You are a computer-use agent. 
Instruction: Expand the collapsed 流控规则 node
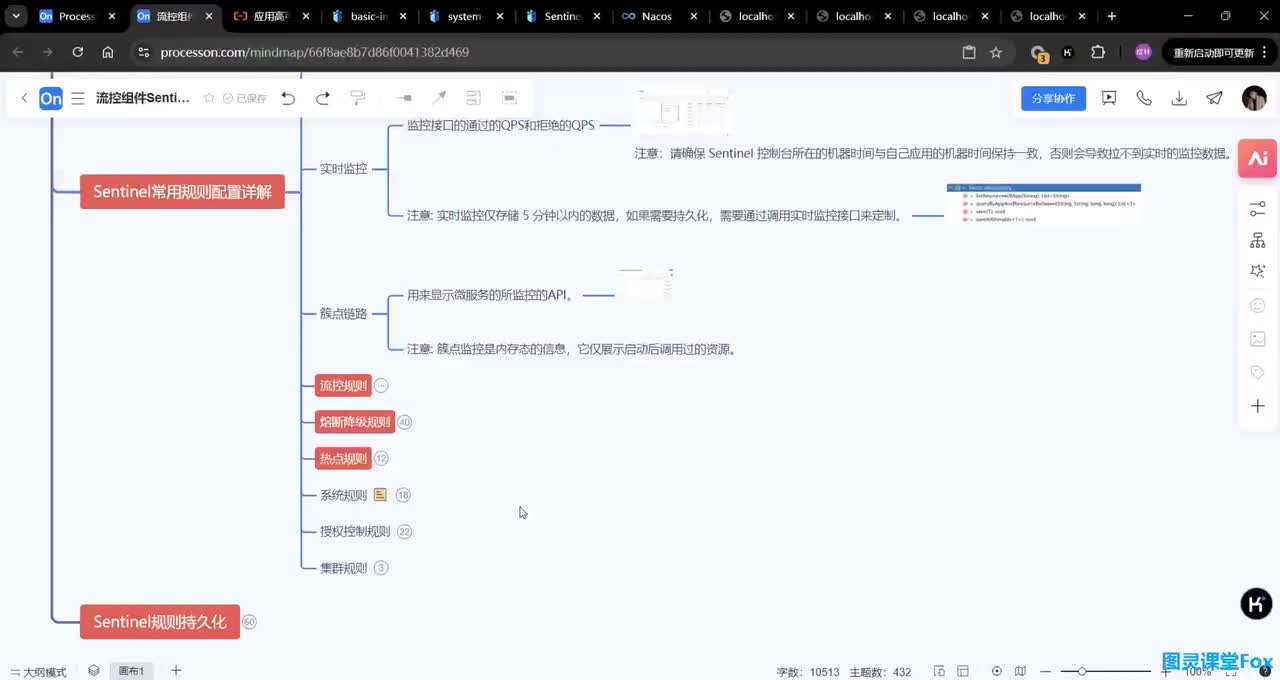pyautogui.click(x=381, y=386)
